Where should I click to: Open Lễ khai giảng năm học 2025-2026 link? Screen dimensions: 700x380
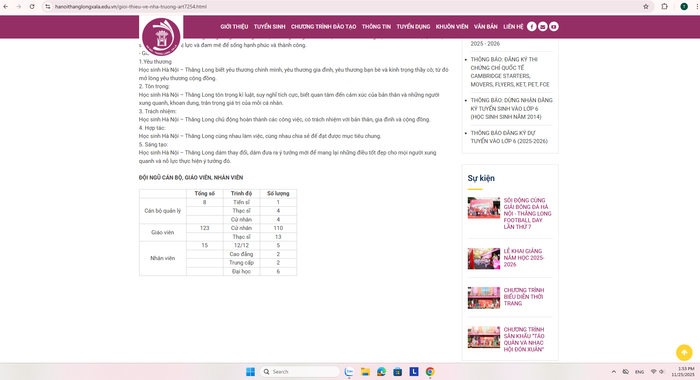point(524,258)
